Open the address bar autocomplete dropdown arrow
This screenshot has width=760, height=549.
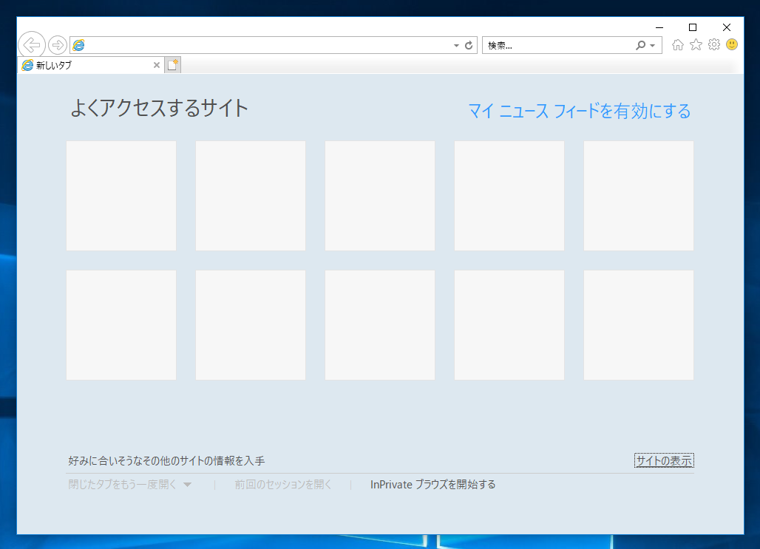456,45
